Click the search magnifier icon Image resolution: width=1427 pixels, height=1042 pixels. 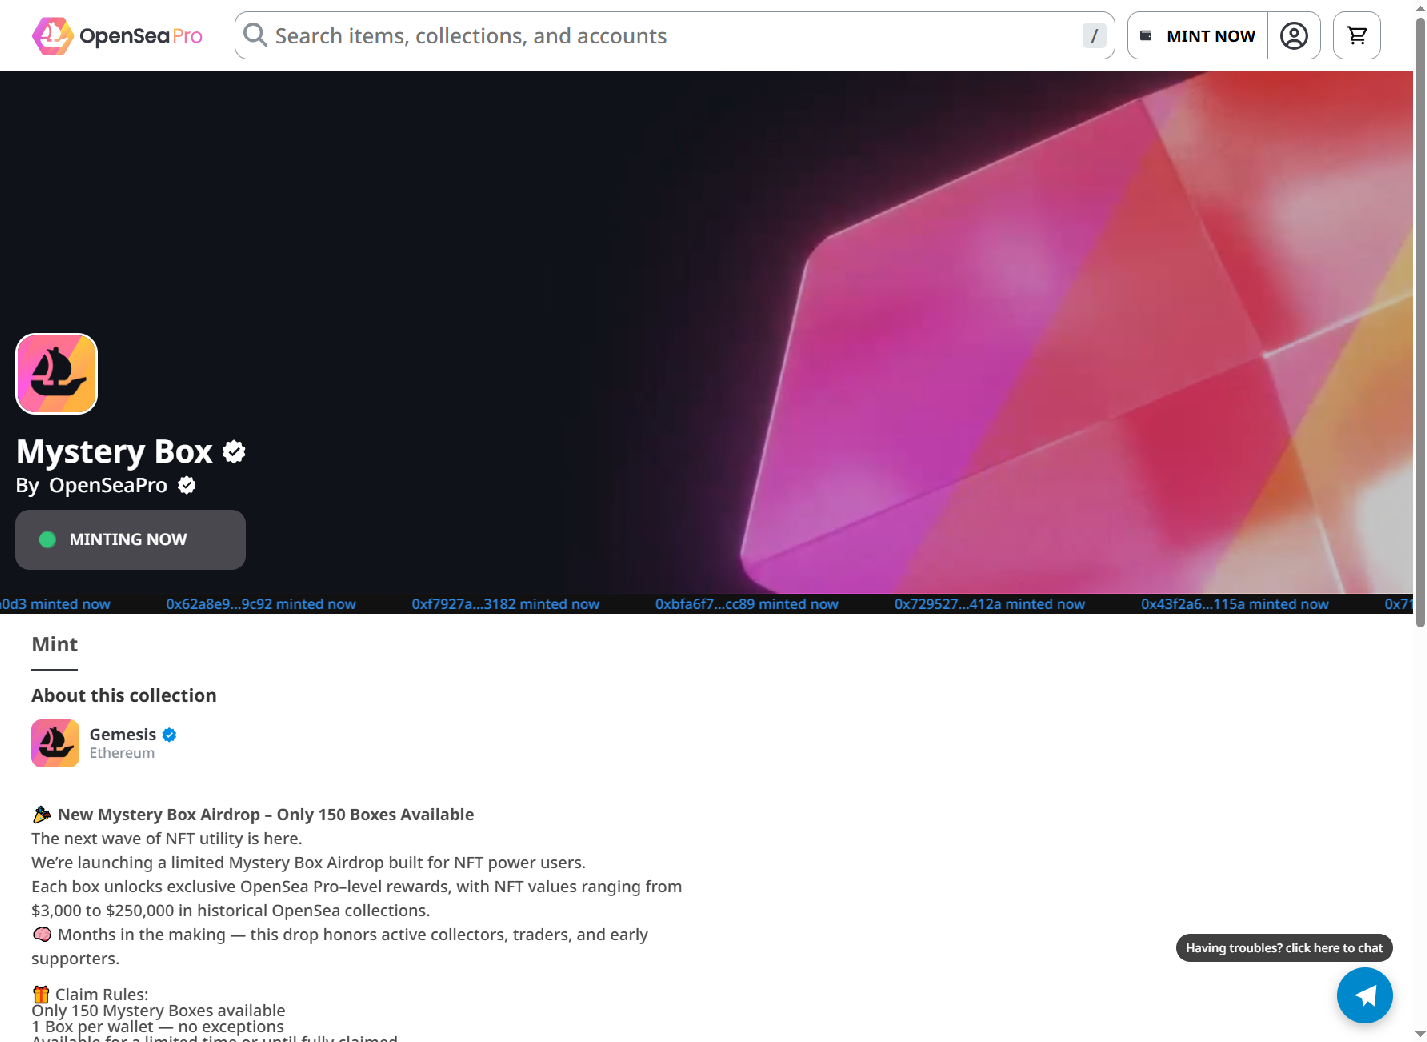coord(255,36)
